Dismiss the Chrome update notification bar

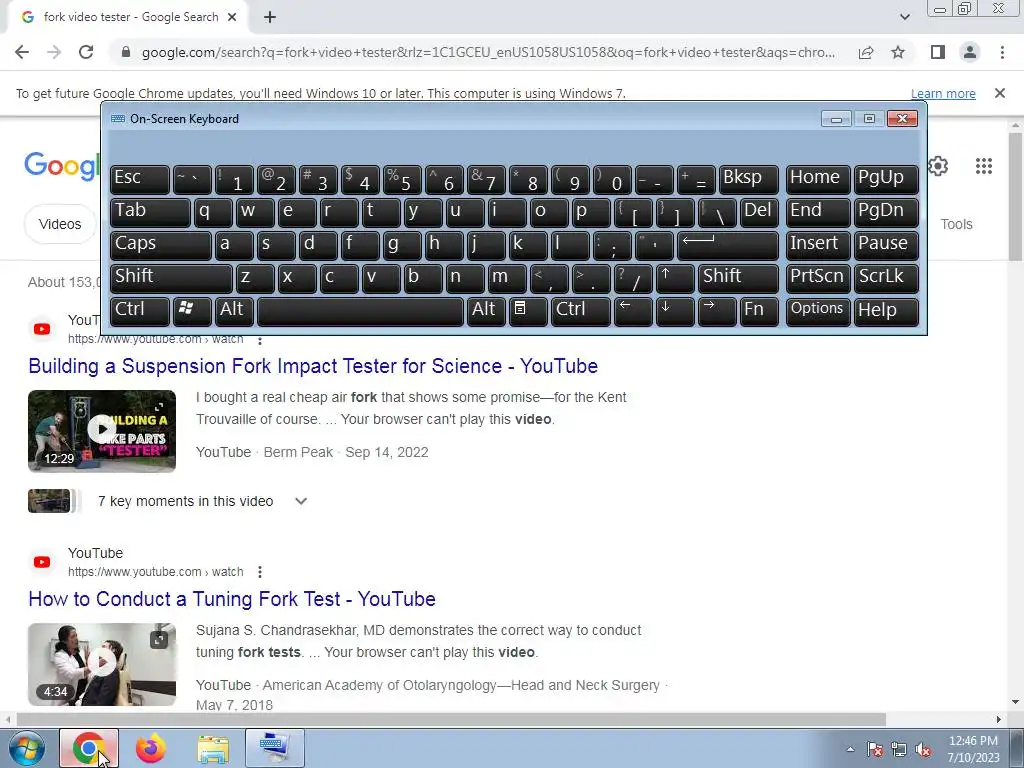pos(999,93)
